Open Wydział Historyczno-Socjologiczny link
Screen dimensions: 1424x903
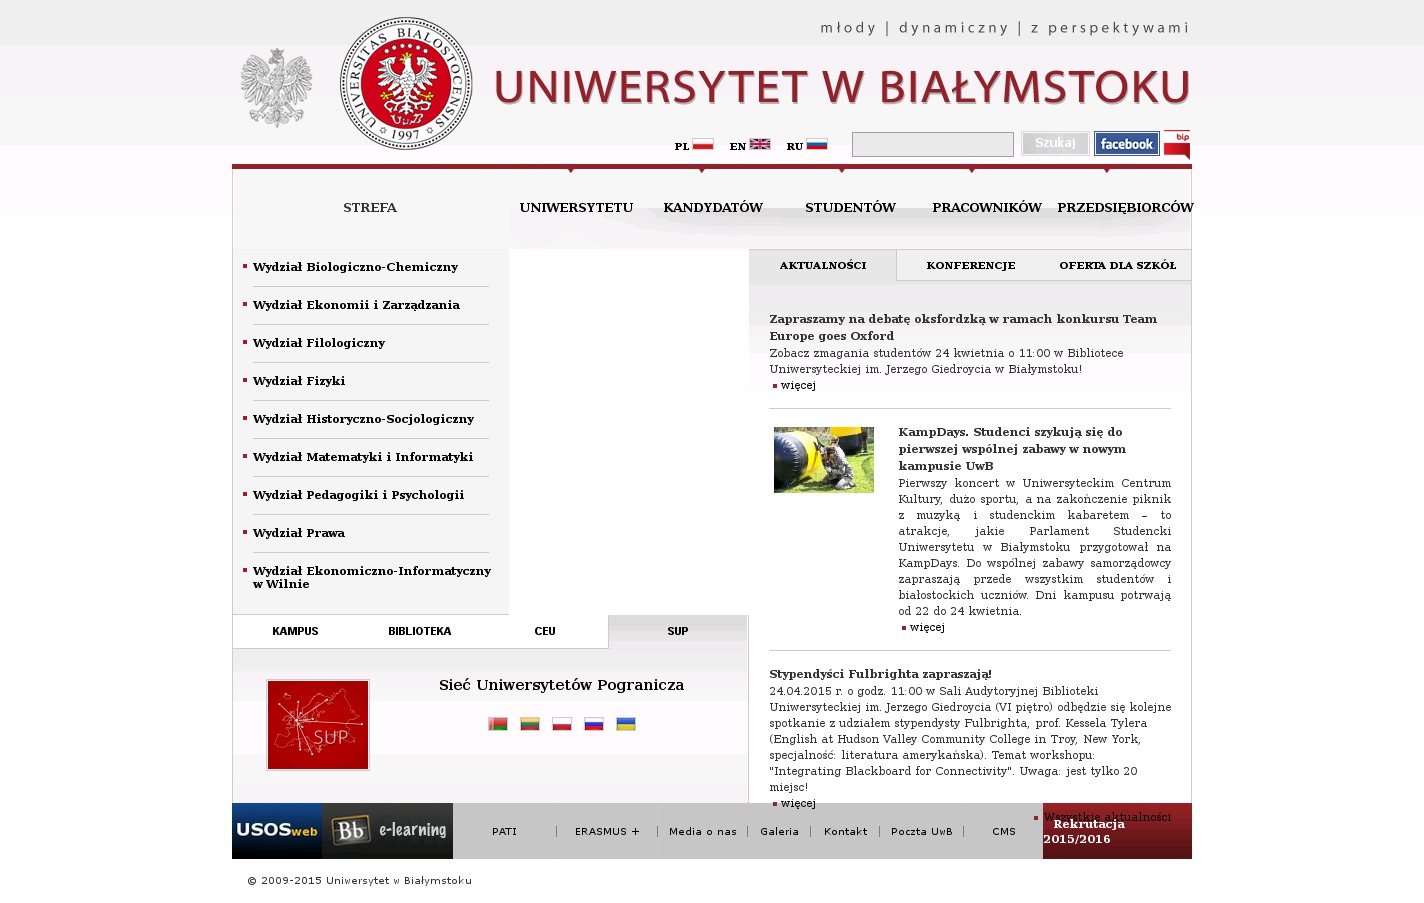pos(363,419)
